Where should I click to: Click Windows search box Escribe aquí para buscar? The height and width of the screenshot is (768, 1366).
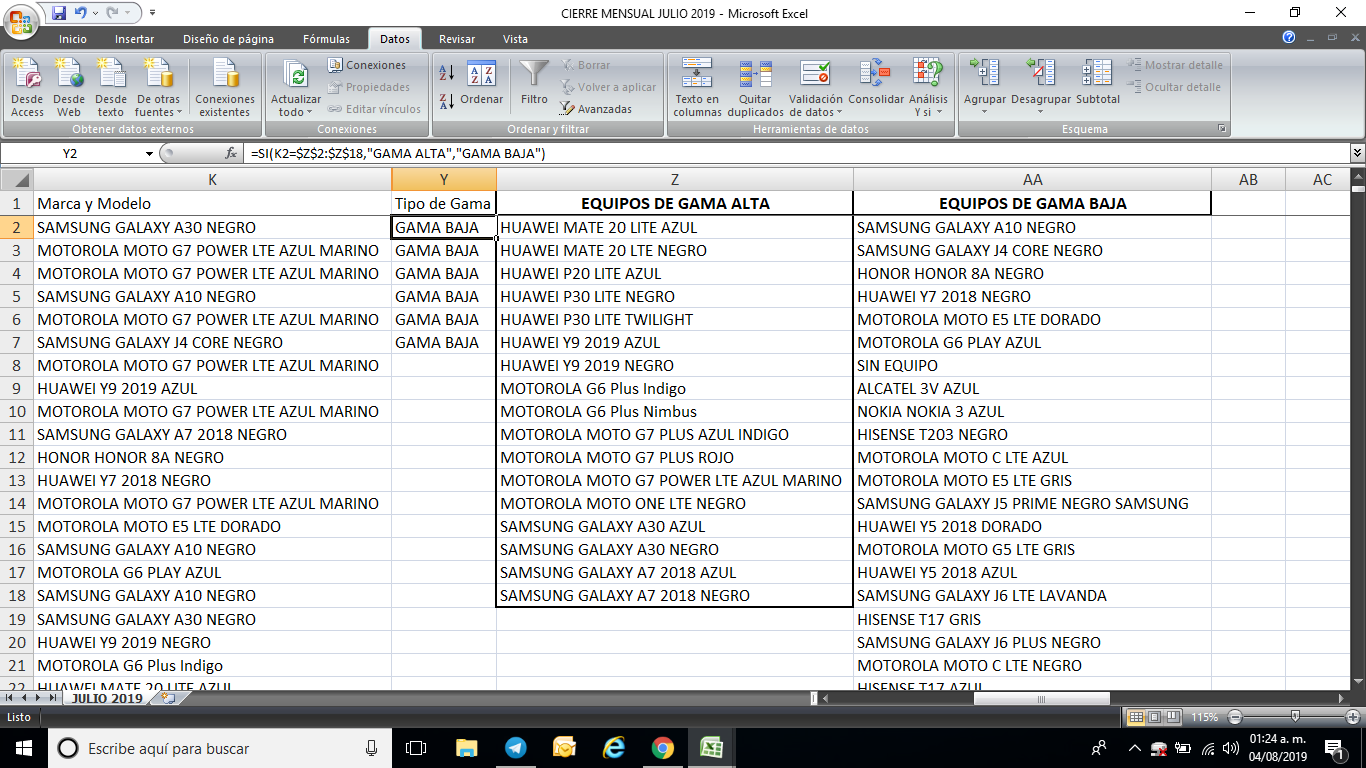pyautogui.click(x=220, y=748)
